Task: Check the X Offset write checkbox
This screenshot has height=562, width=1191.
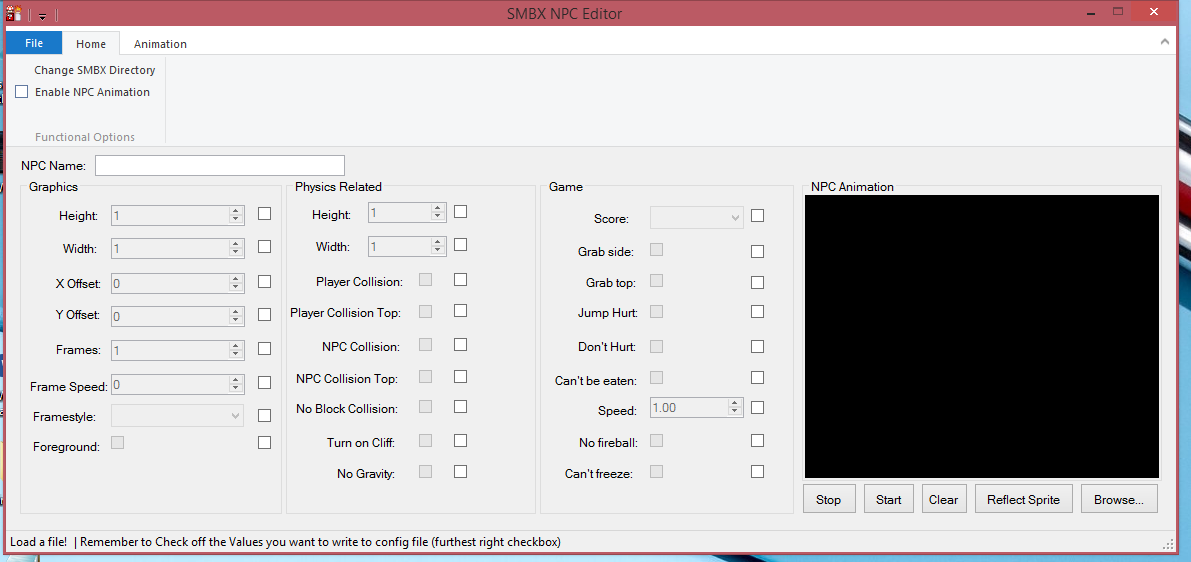Action: point(264,282)
